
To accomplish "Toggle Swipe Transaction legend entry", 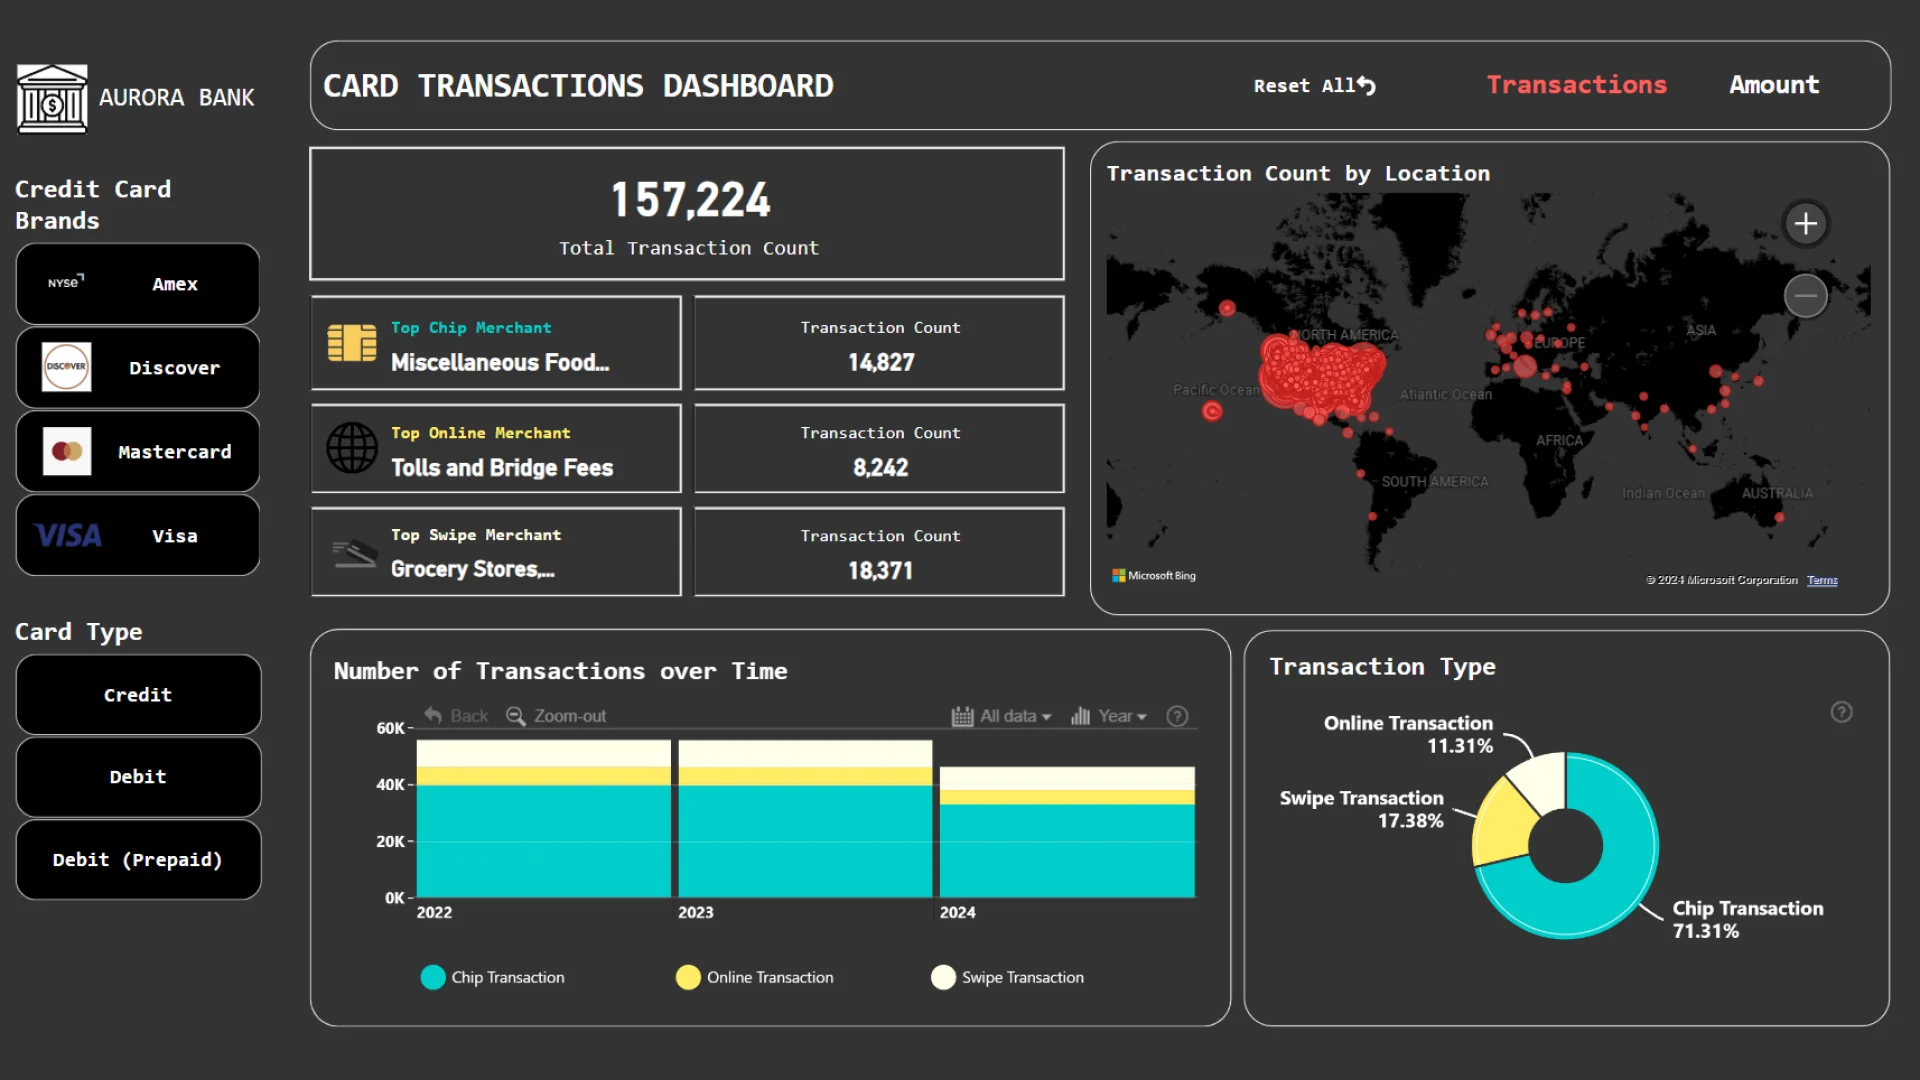I will tap(1008, 977).
